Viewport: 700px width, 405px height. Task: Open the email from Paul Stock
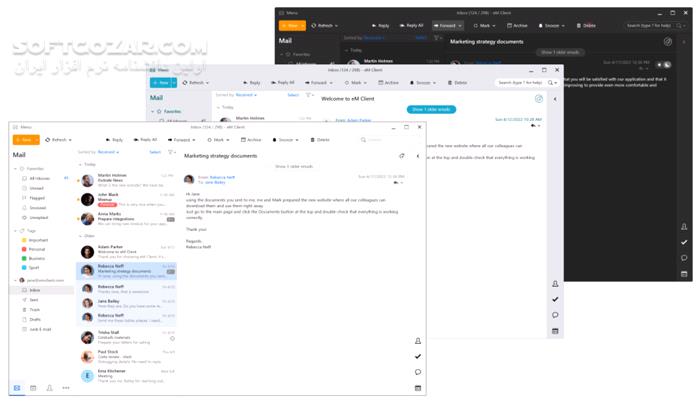(127, 357)
